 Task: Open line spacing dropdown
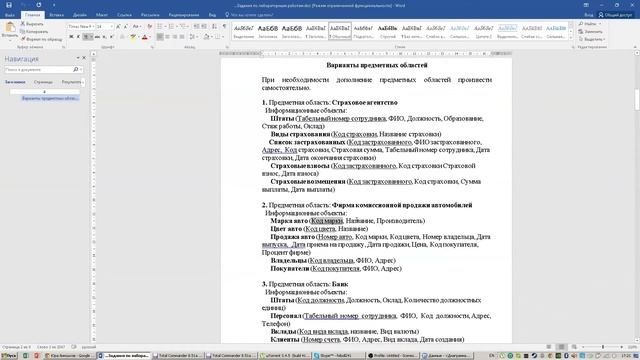(193, 37)
